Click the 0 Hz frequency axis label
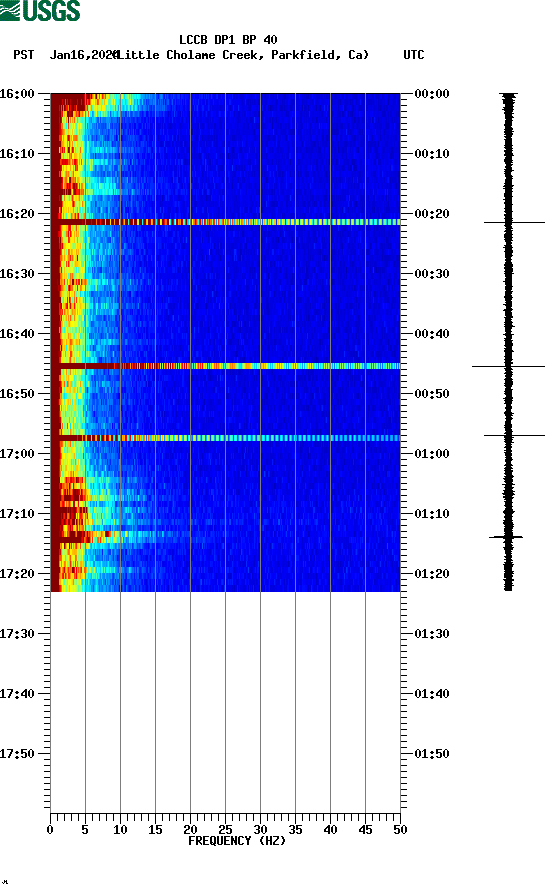Screen dimensions: 552x893 pyautogui.click(x=50, y=830)
